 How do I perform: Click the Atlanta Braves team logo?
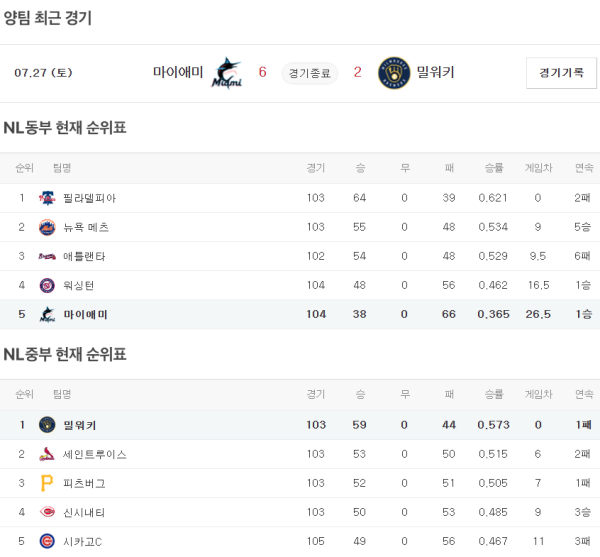point(47,256)
